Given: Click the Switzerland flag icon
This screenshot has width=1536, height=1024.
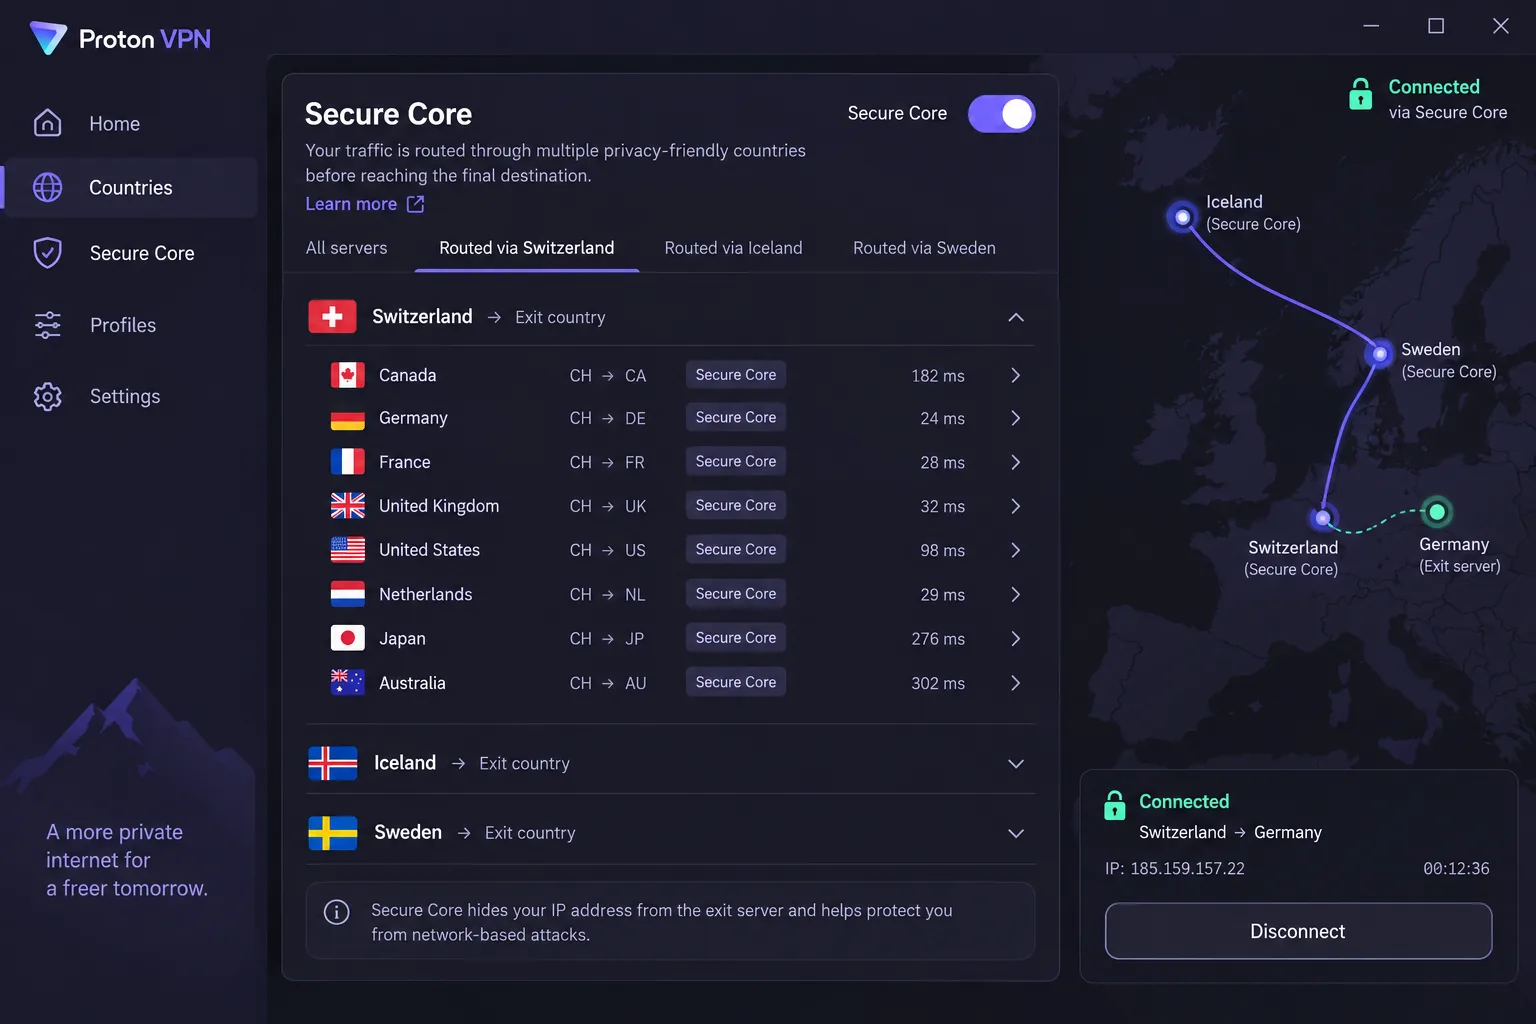Looking at the screenshot, I should [x=333, y=317].
